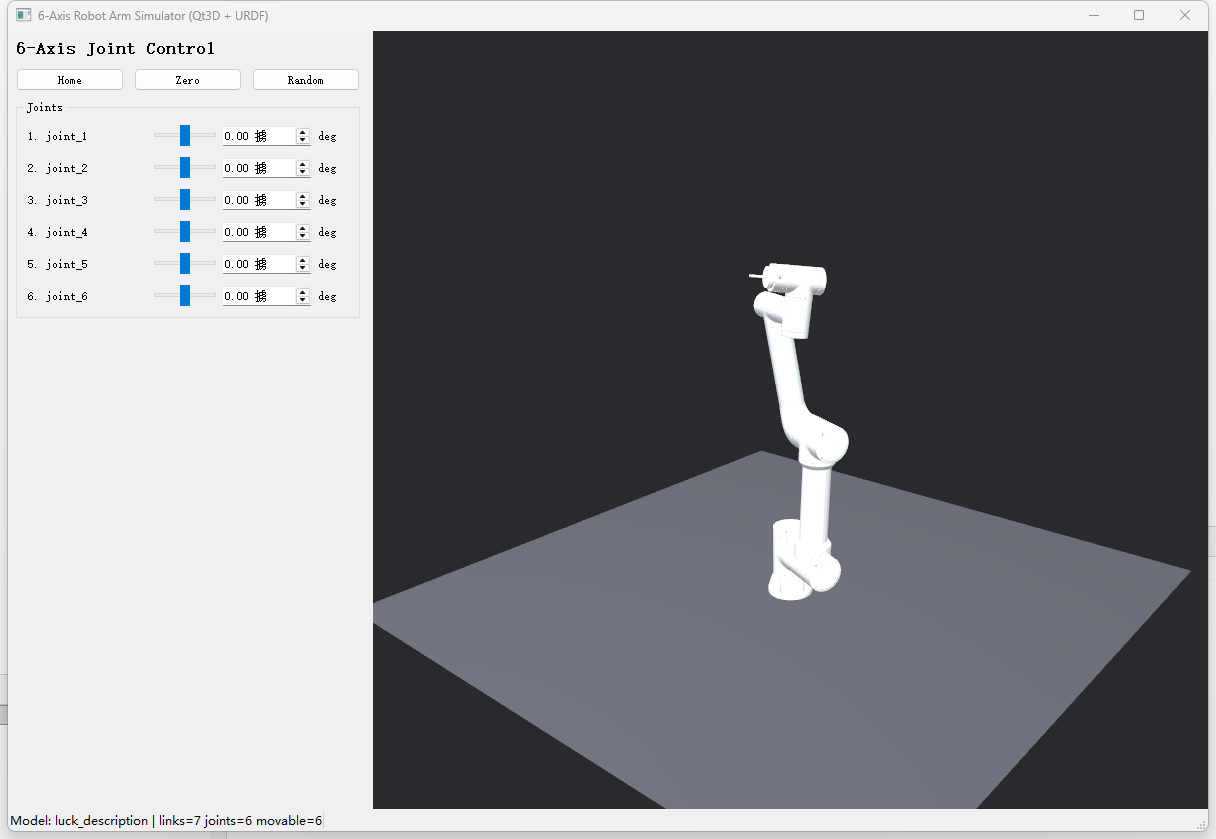Click the 'Joints' group box title

pyautogui.click(x=45, y=107)
